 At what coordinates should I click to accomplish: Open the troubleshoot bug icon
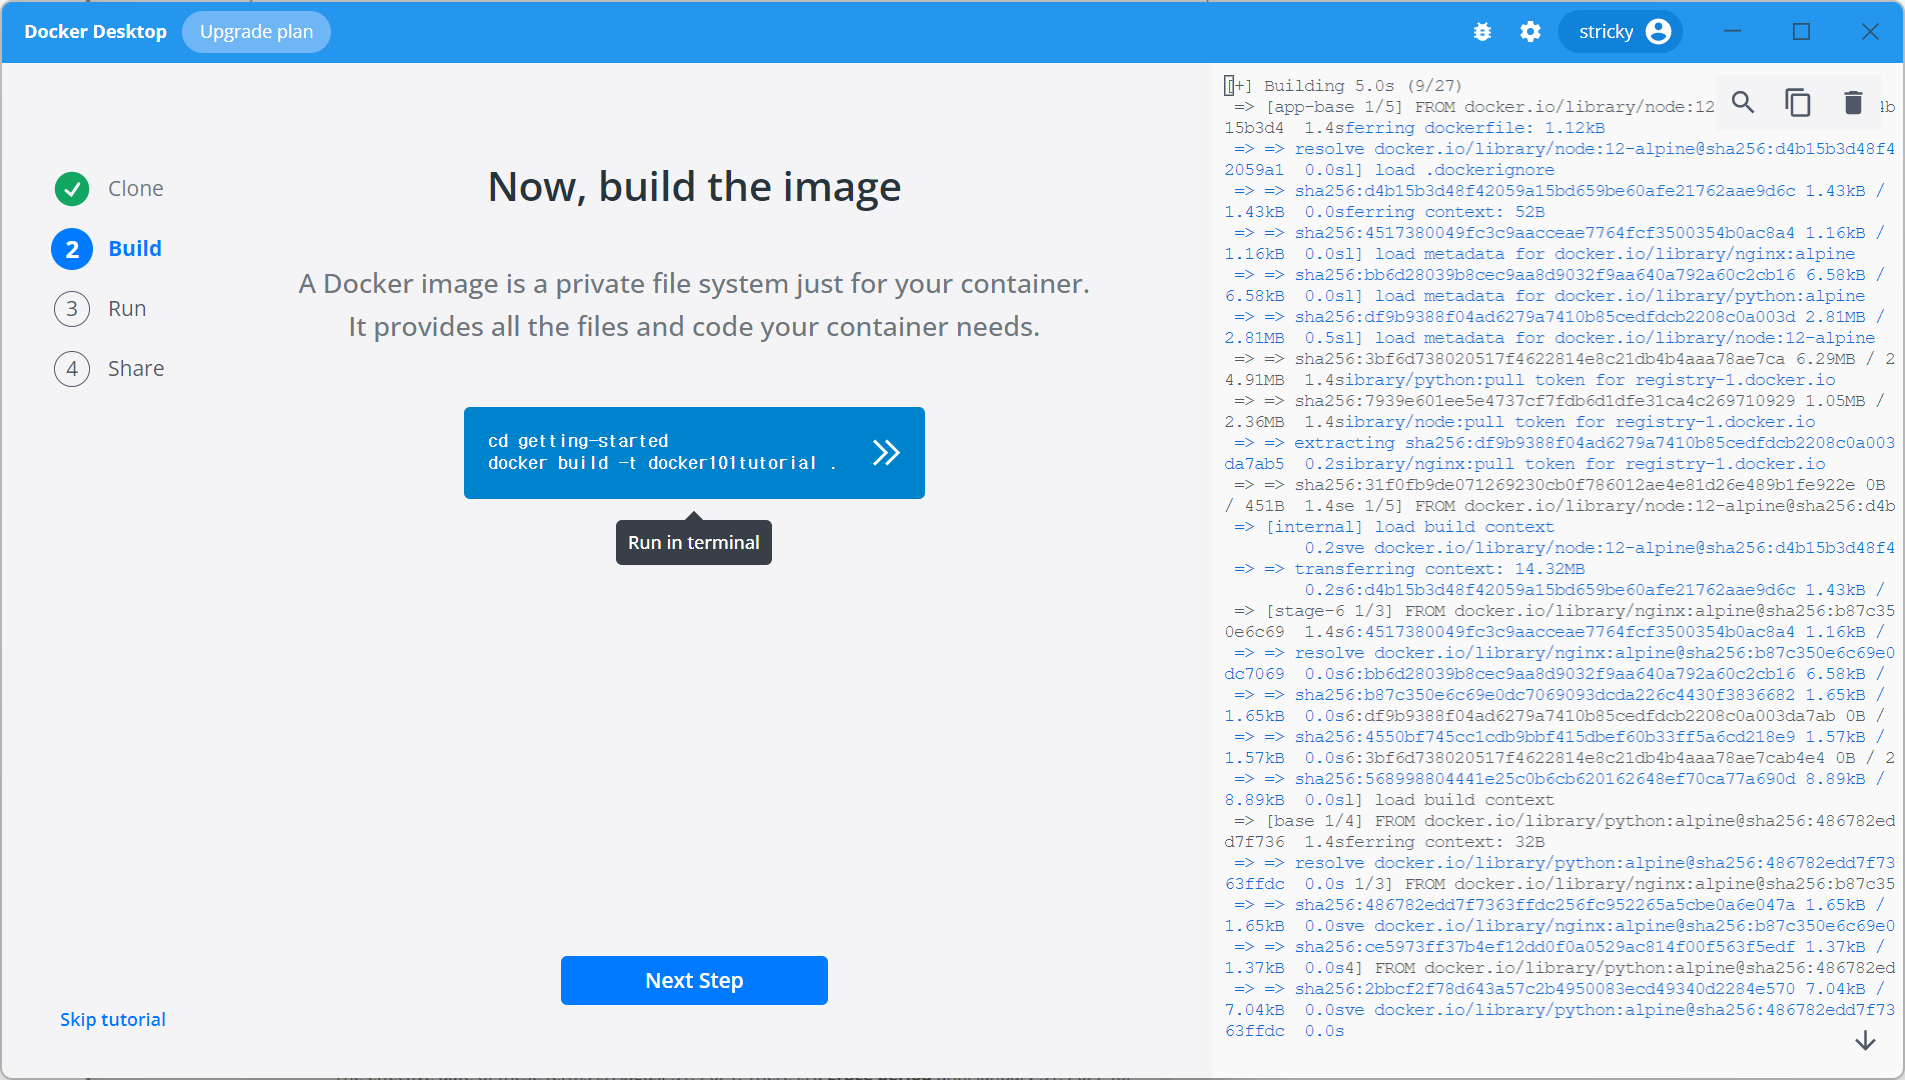click(x=1482, y=32)
